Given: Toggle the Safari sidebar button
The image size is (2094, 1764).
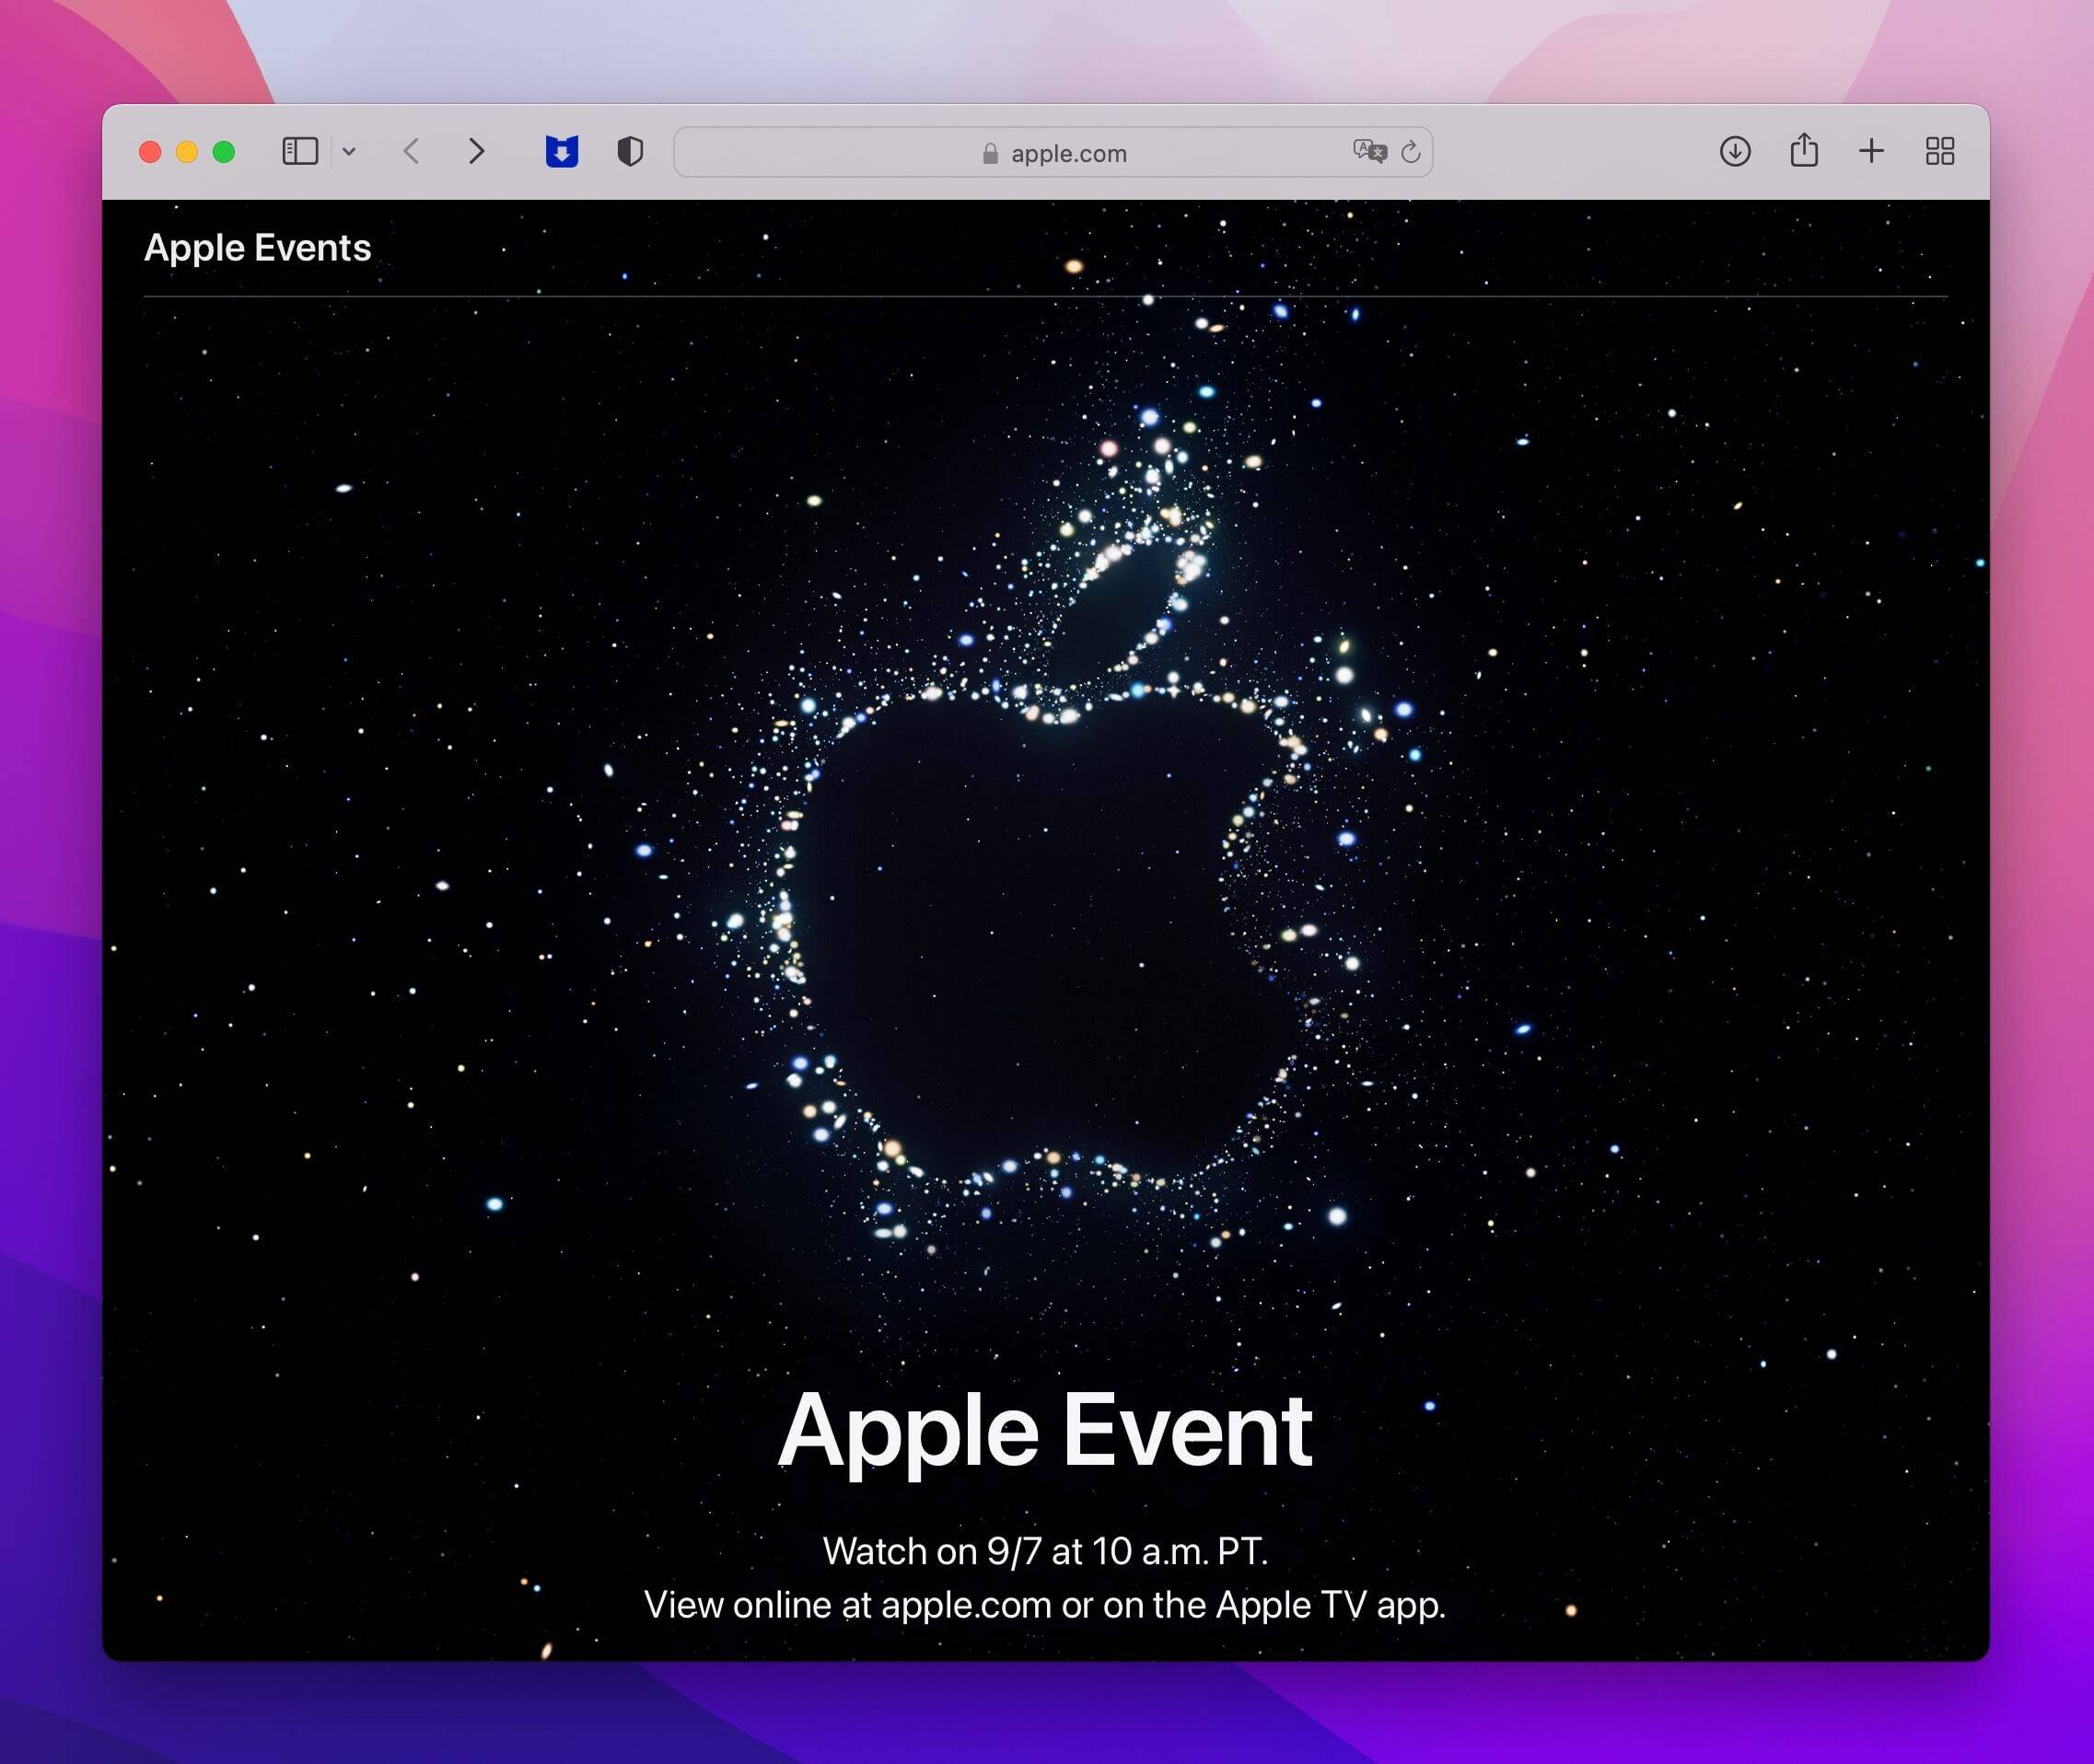Looking at the screenshot, I should point(300,152).
